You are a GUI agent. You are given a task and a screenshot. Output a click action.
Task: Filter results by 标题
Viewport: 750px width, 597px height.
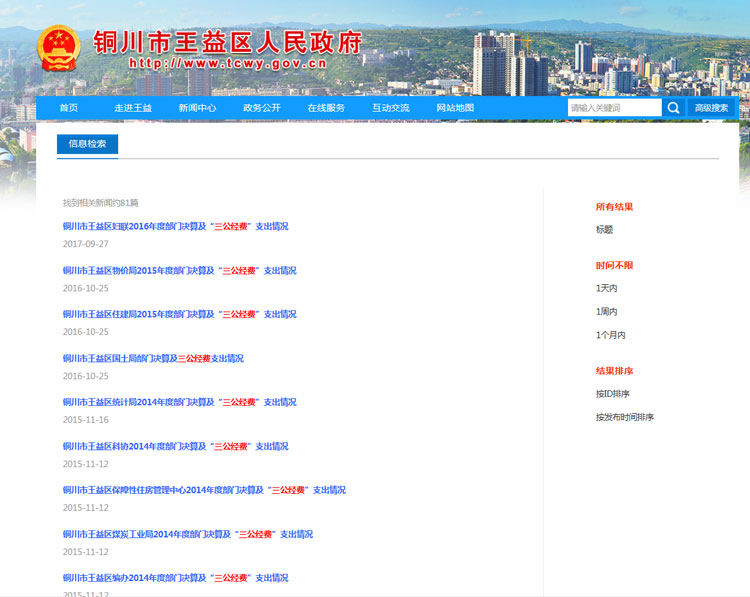coord(604,230)
